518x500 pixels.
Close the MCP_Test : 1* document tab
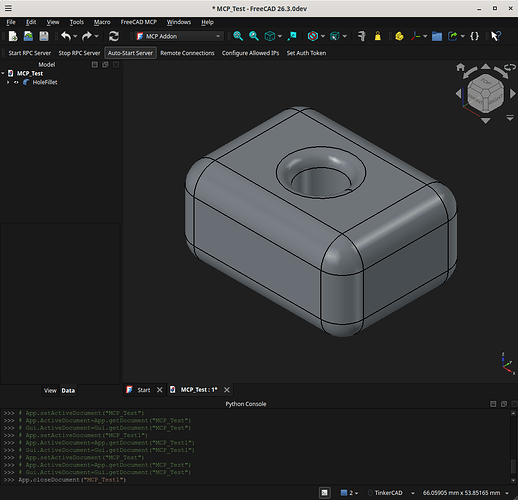click(x=227, y=390)
